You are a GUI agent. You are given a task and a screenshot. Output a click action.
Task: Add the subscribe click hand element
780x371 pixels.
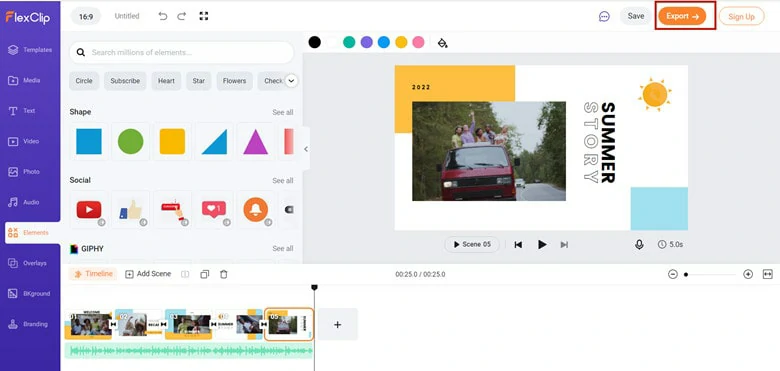tap(172, 210)
